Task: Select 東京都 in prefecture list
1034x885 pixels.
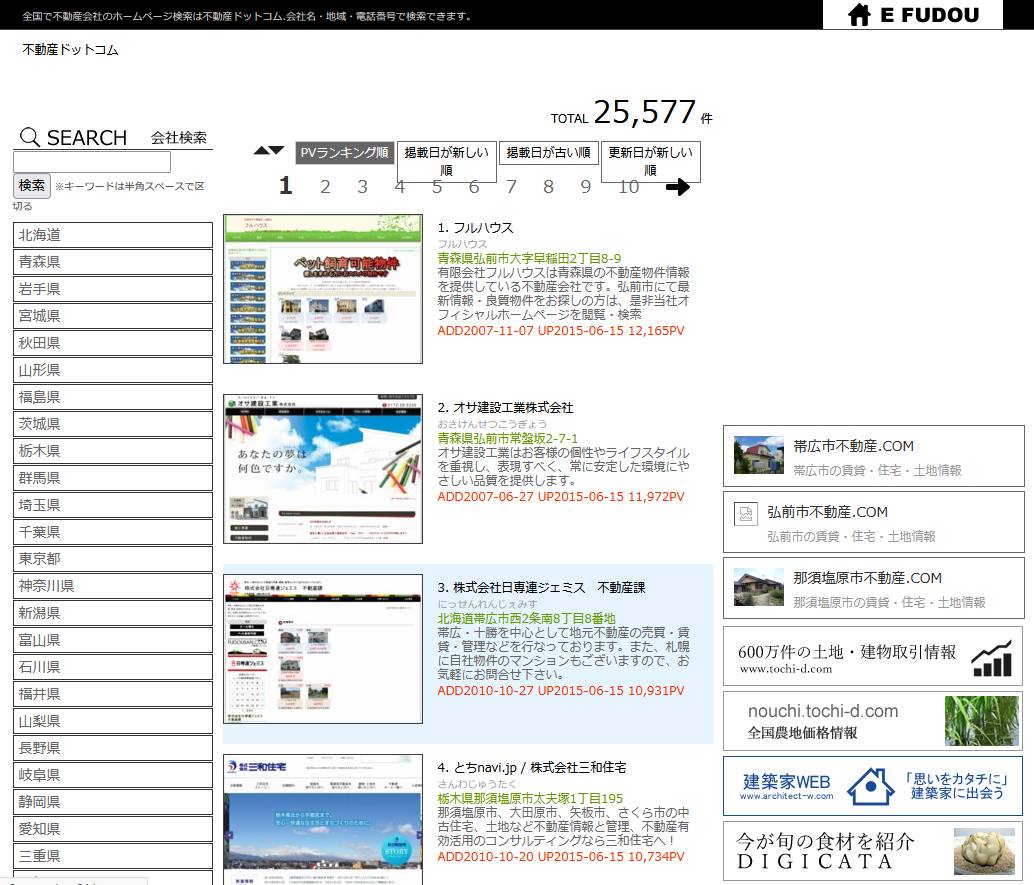Action: coord(113,559)
